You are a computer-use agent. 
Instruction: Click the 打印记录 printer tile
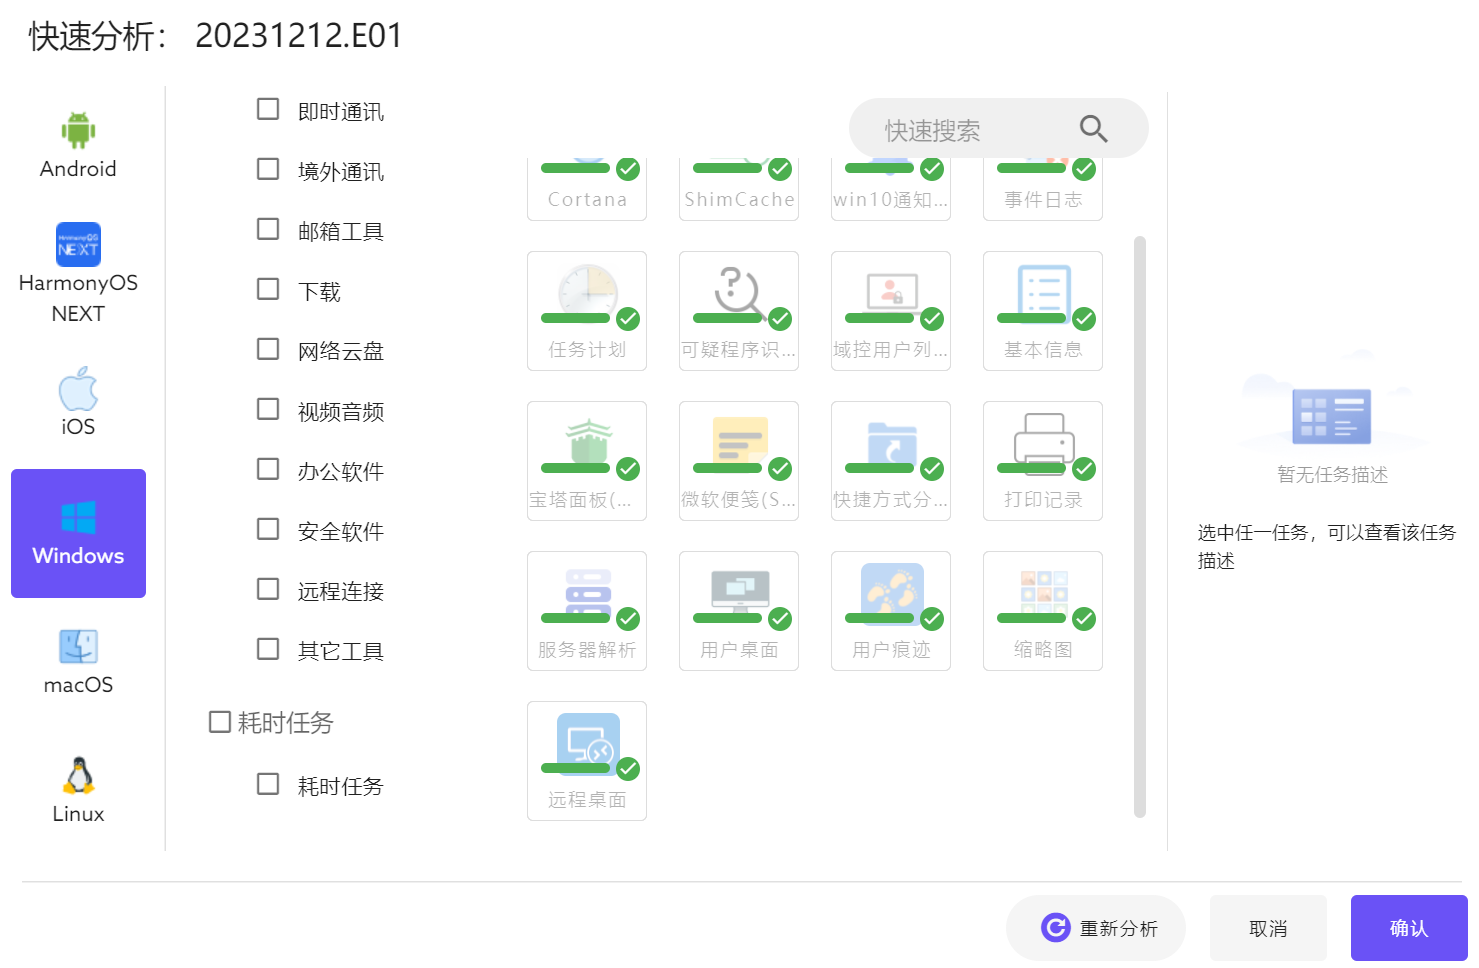pos(1043,461)
